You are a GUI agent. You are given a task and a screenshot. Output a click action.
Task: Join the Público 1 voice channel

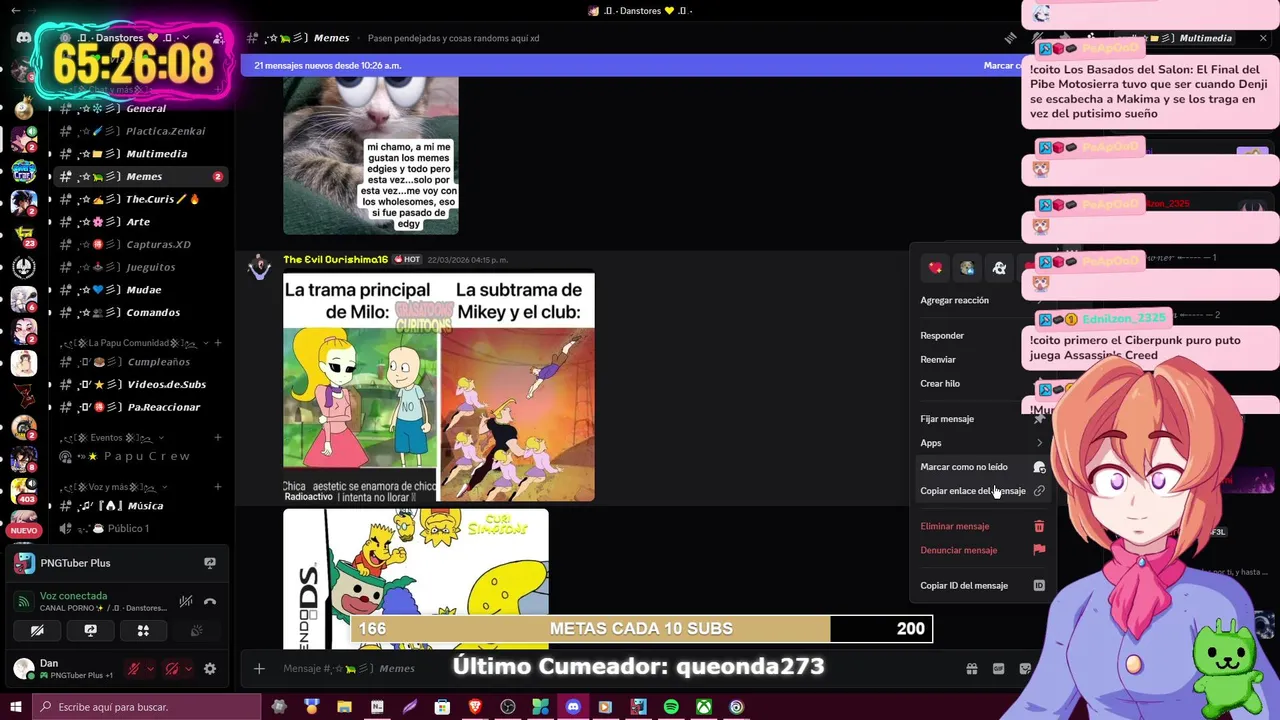(x=140, y=529)
